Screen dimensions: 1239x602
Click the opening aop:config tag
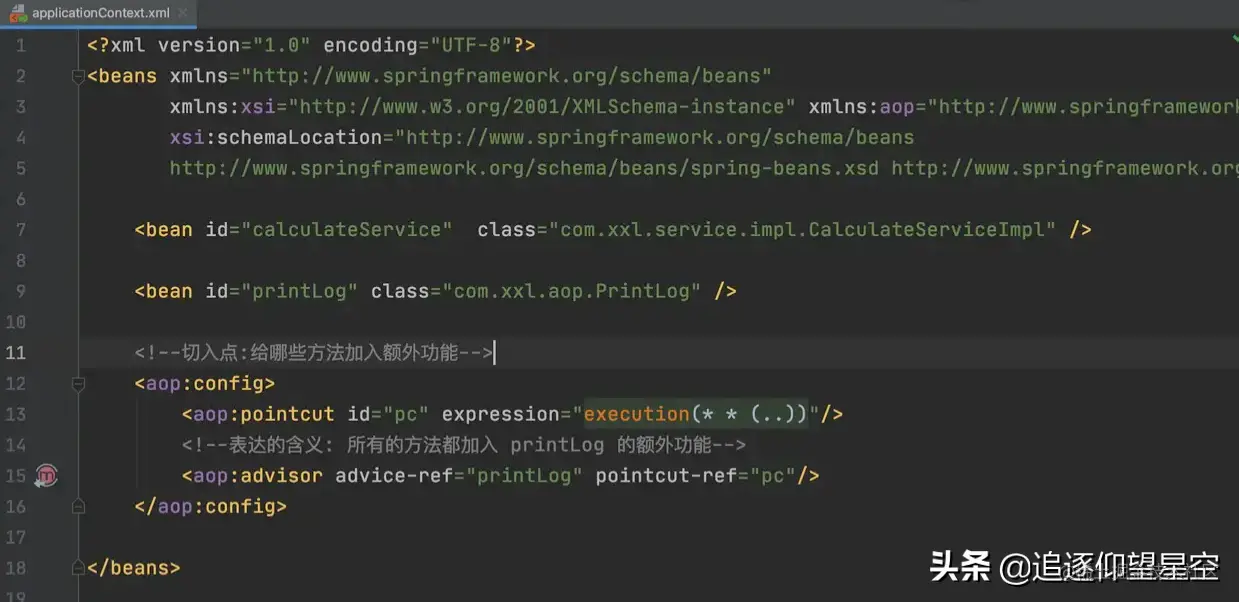coord(205,384)
